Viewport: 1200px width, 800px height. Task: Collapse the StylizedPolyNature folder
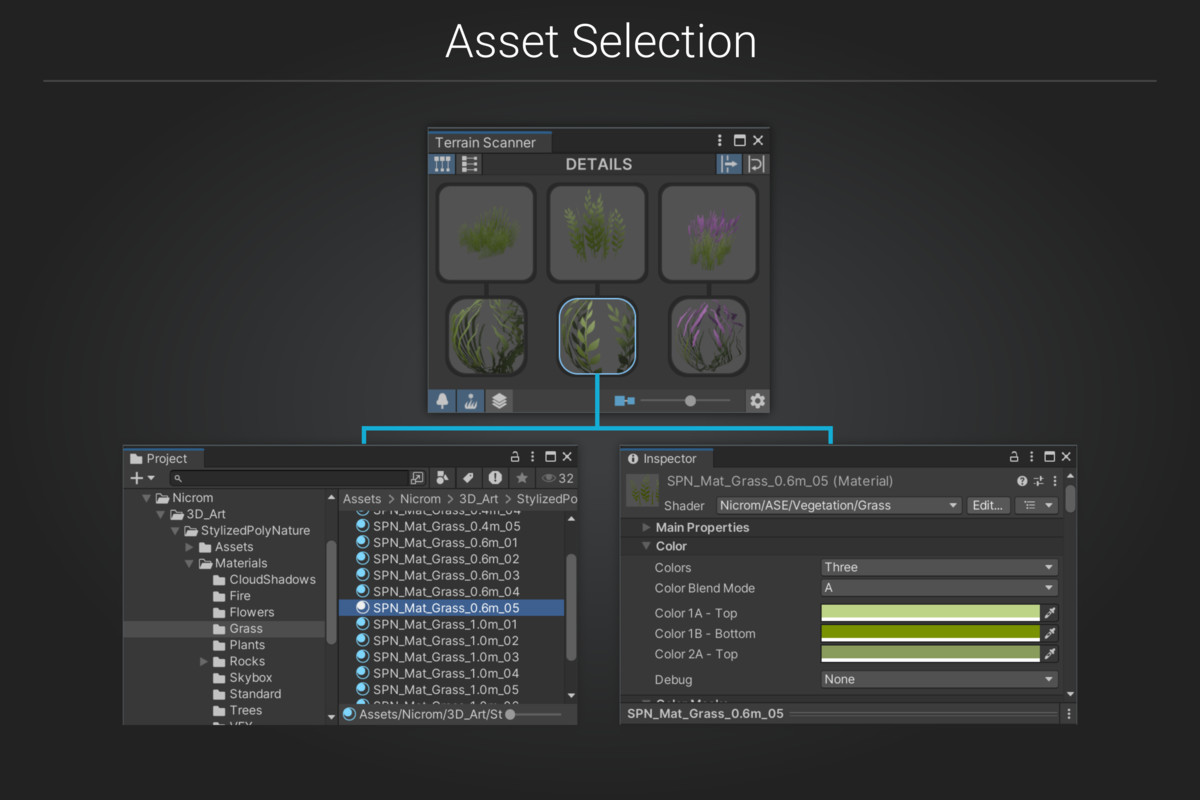click(175, 531)
